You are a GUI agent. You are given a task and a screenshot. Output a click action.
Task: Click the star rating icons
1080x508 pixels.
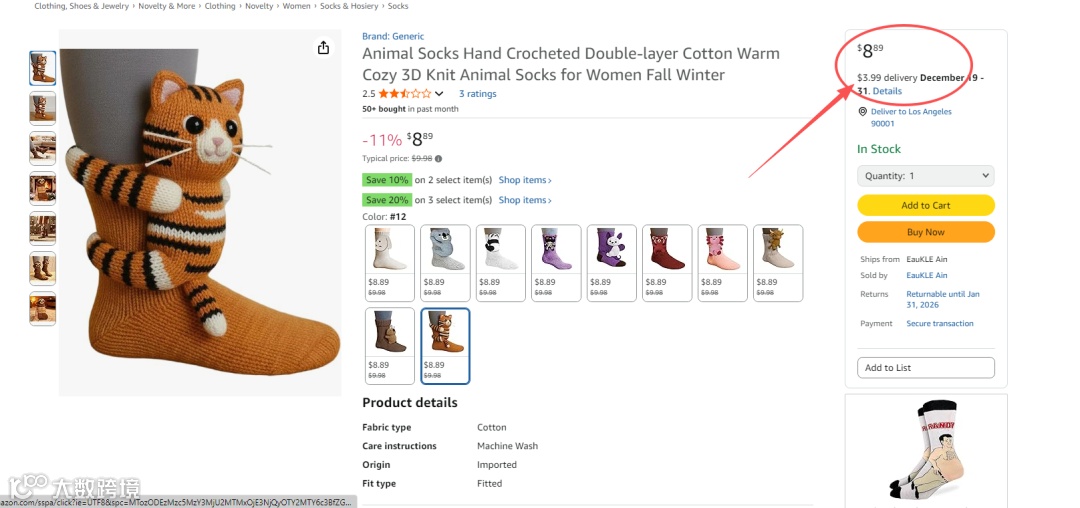(x=404, y=94)
